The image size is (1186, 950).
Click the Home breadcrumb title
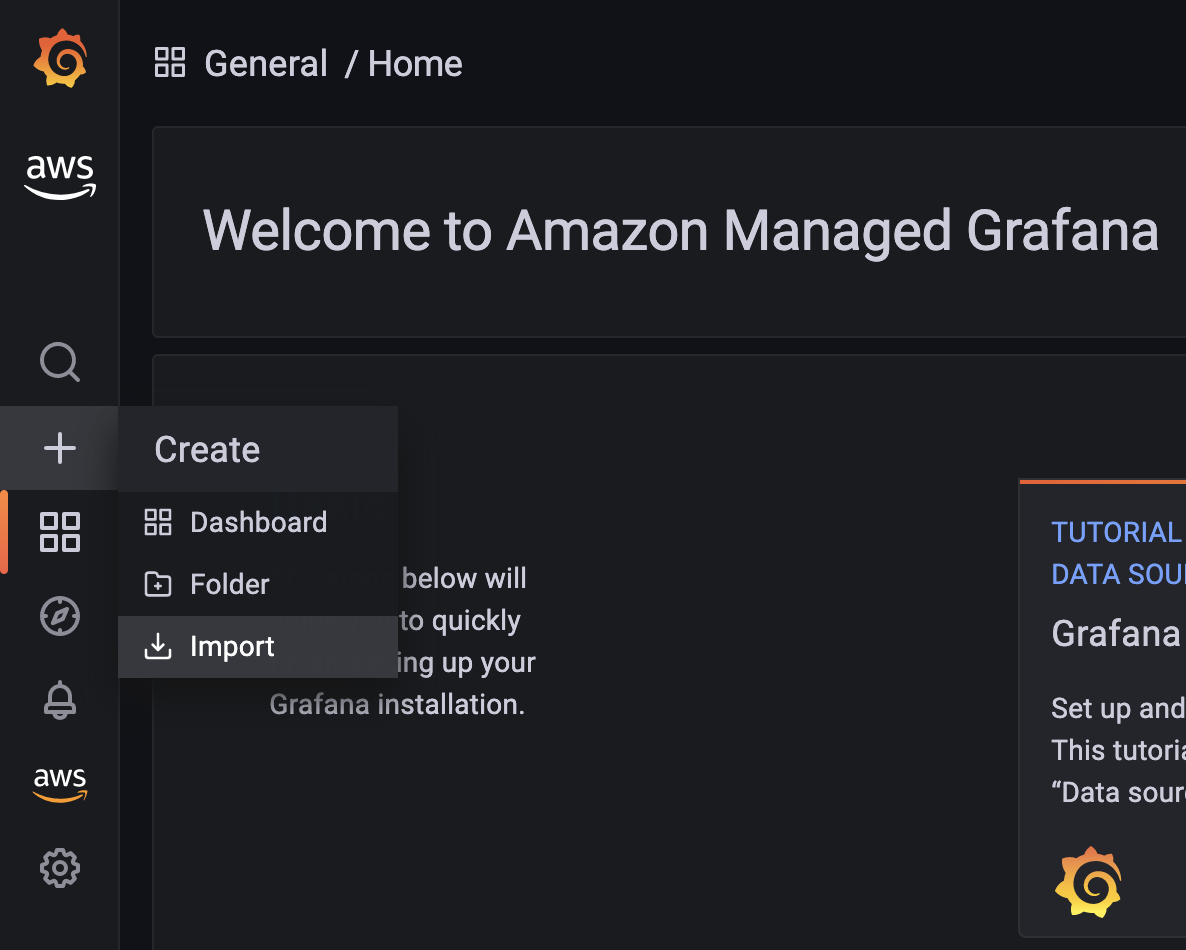pos(415,64)
